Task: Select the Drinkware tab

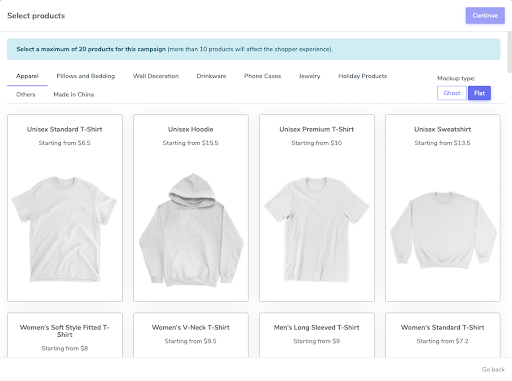Action: point(211,76)
